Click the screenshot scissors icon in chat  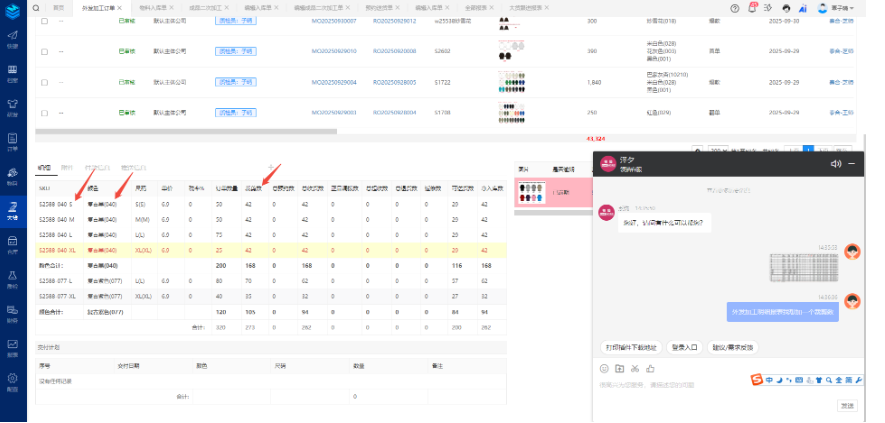pyautogui.click(x=634, y=369)
